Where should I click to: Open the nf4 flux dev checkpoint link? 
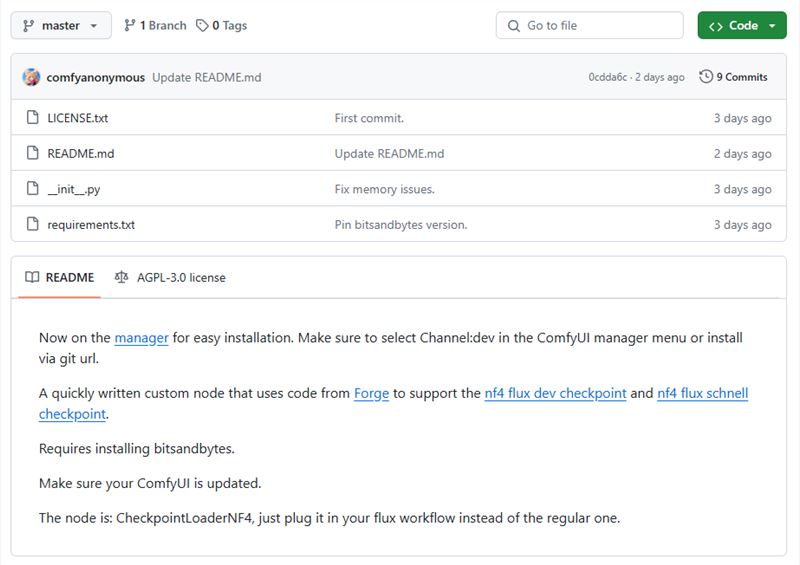click(555, 394)
